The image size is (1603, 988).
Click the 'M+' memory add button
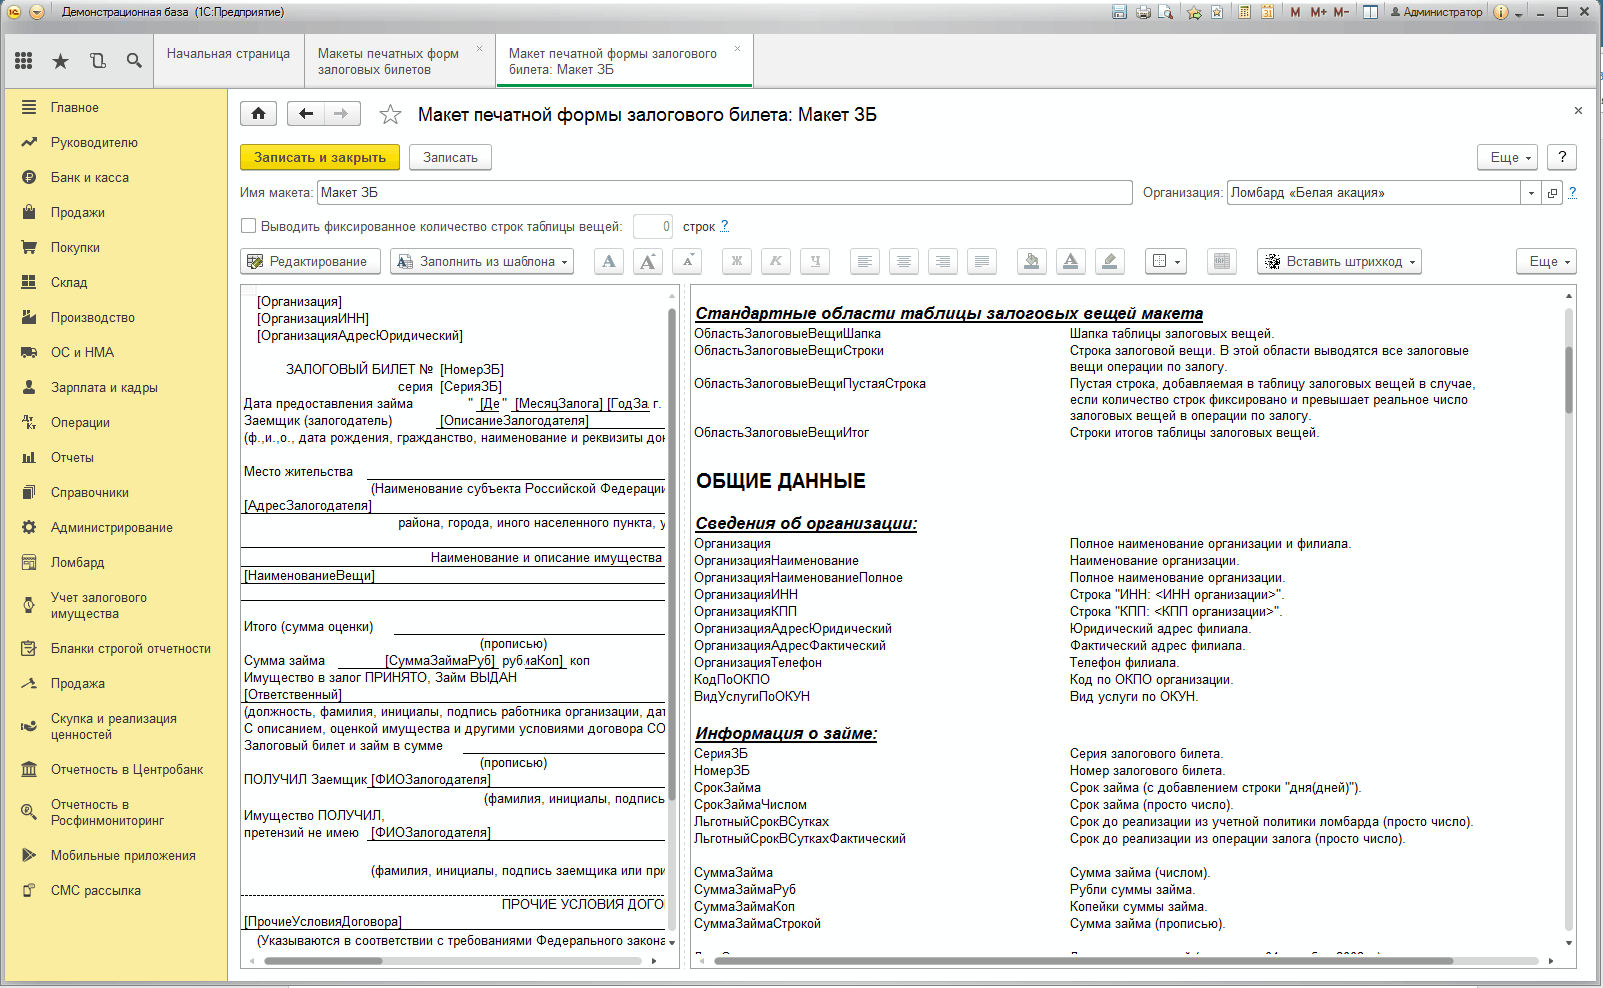[x=1318, y=12]
